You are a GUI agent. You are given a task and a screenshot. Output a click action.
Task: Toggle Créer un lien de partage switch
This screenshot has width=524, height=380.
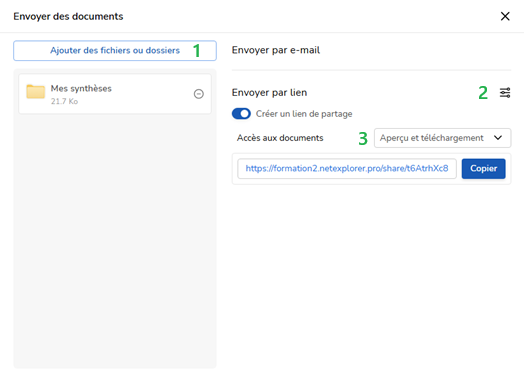click(x=241, y=114)
